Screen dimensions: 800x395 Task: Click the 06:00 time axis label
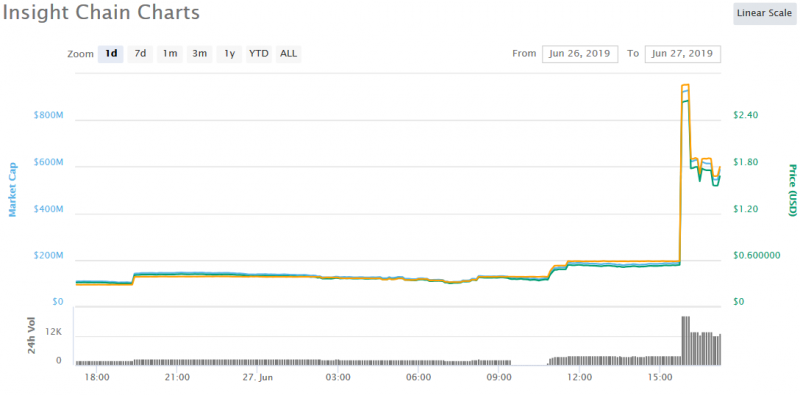click(x=418, y=378)
